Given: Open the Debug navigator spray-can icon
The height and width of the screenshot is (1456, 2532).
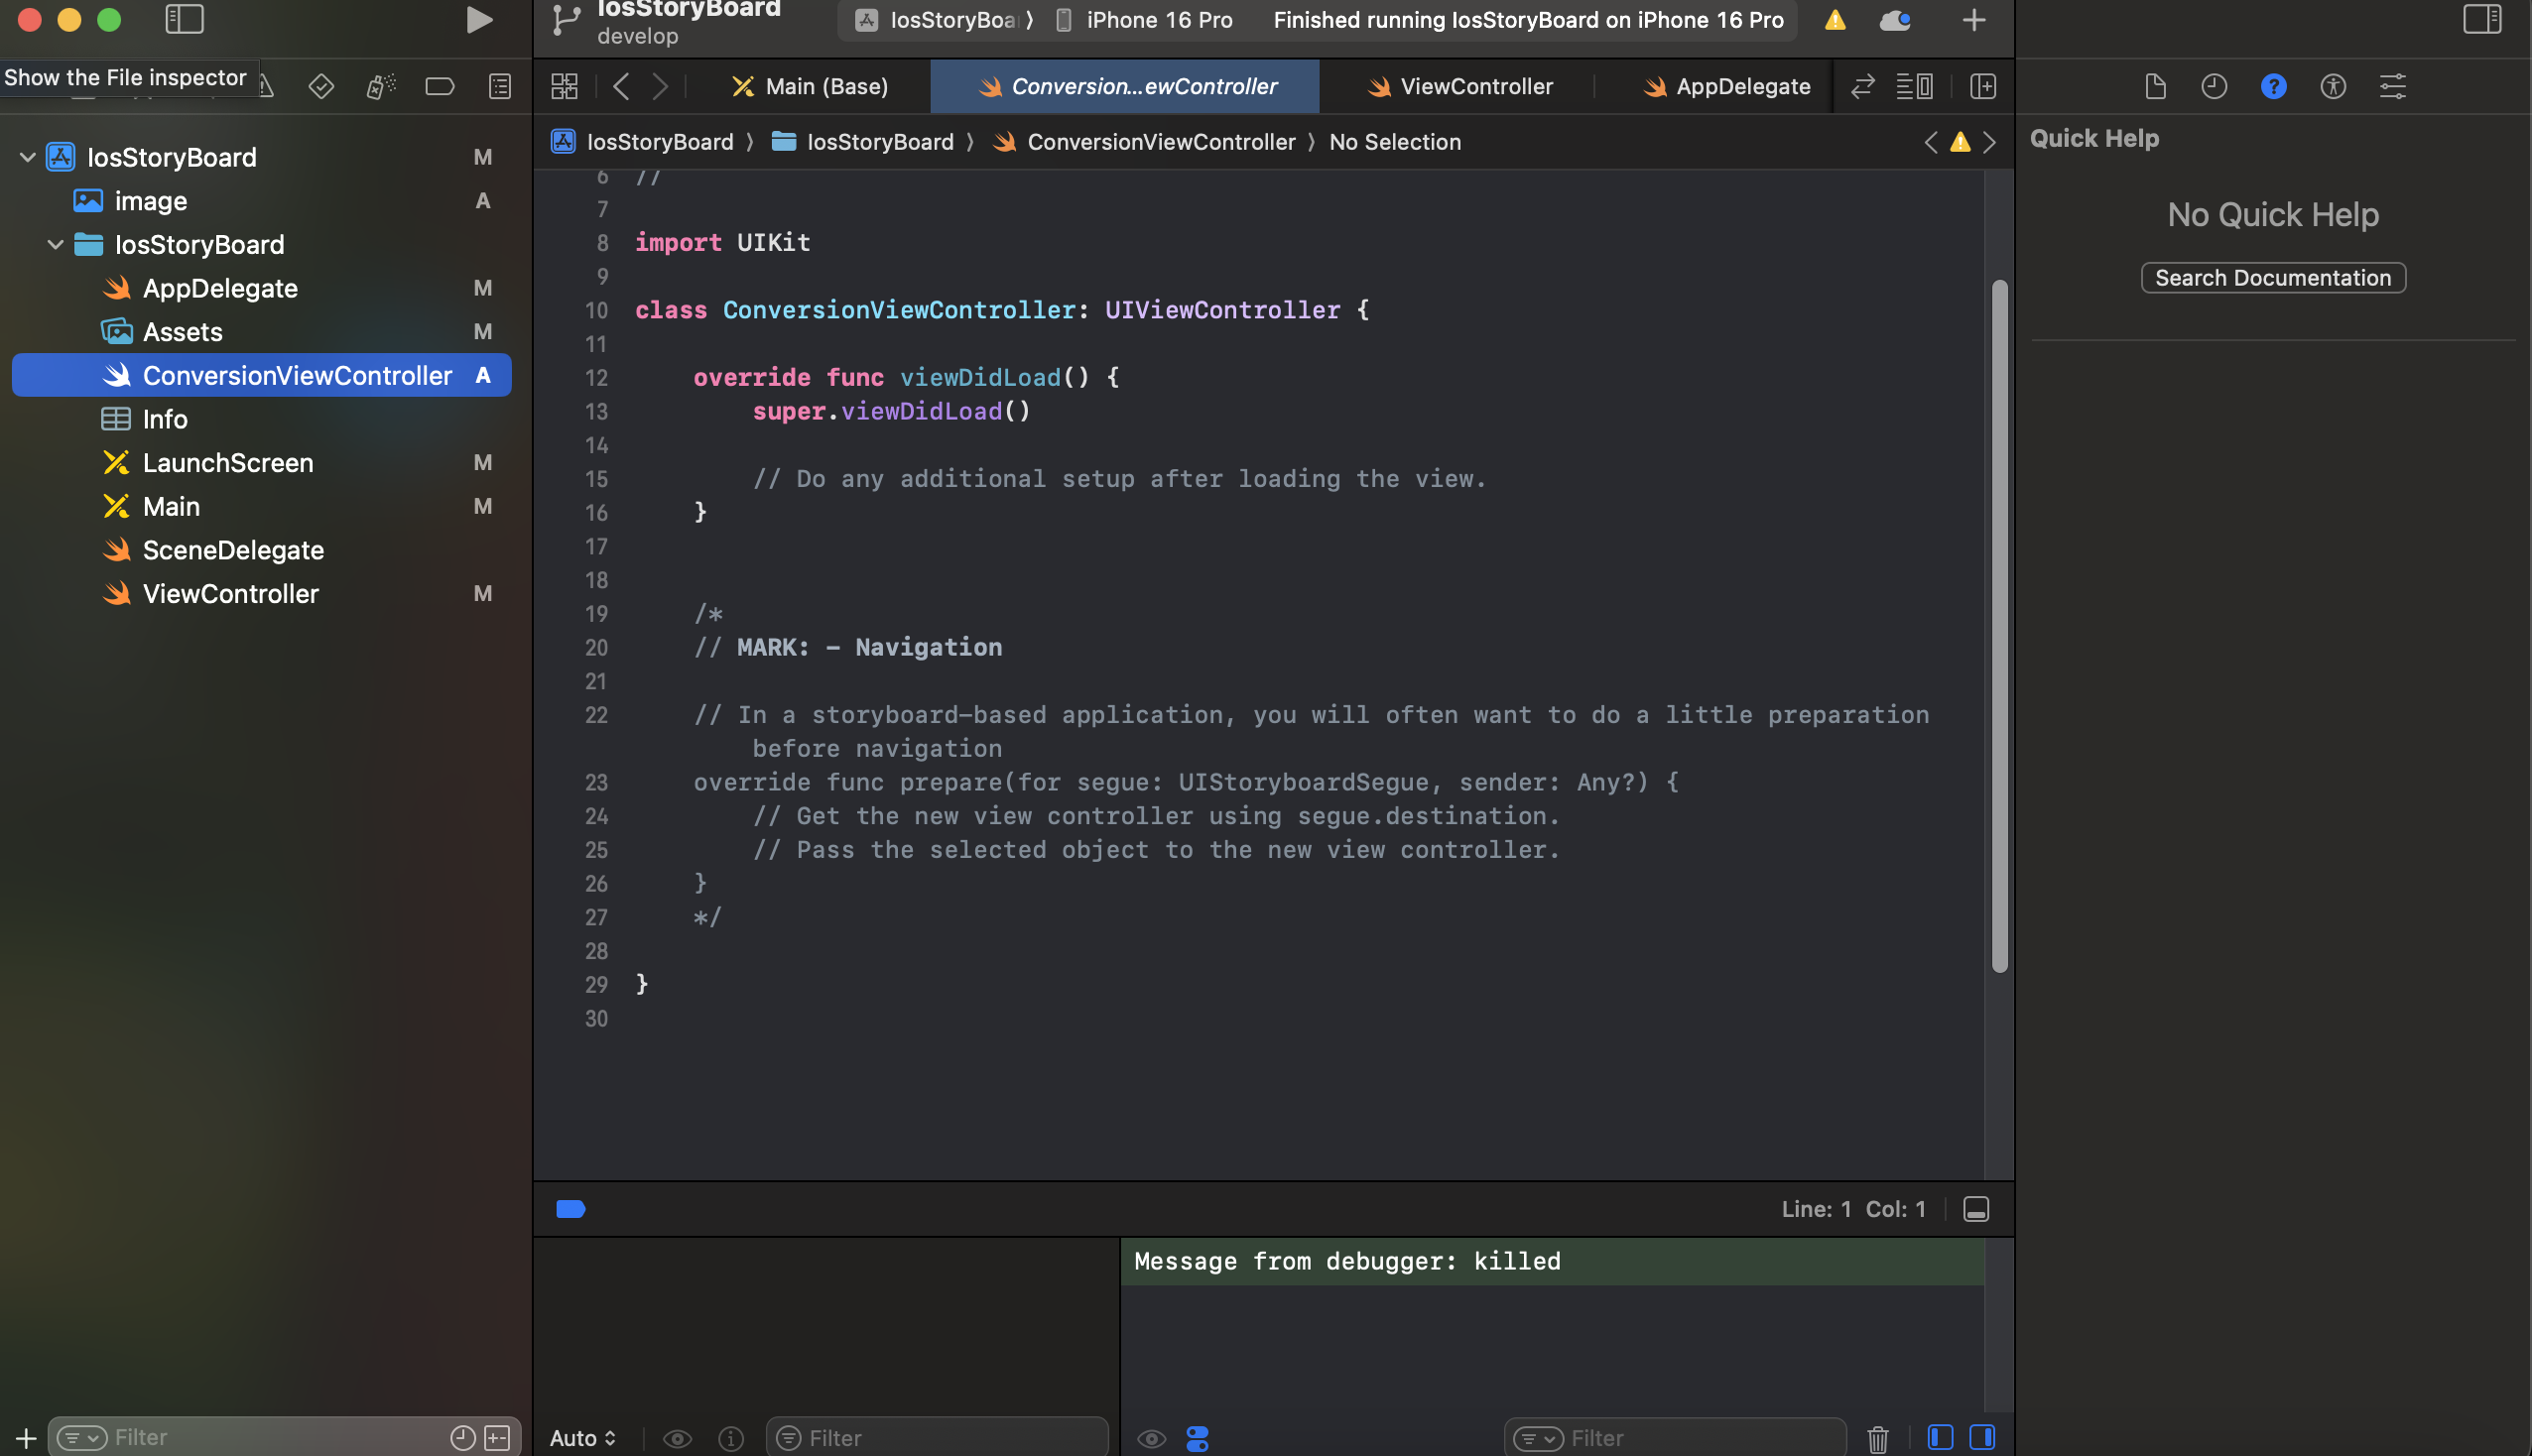Looking at the screenshot, I should [380, 87].
